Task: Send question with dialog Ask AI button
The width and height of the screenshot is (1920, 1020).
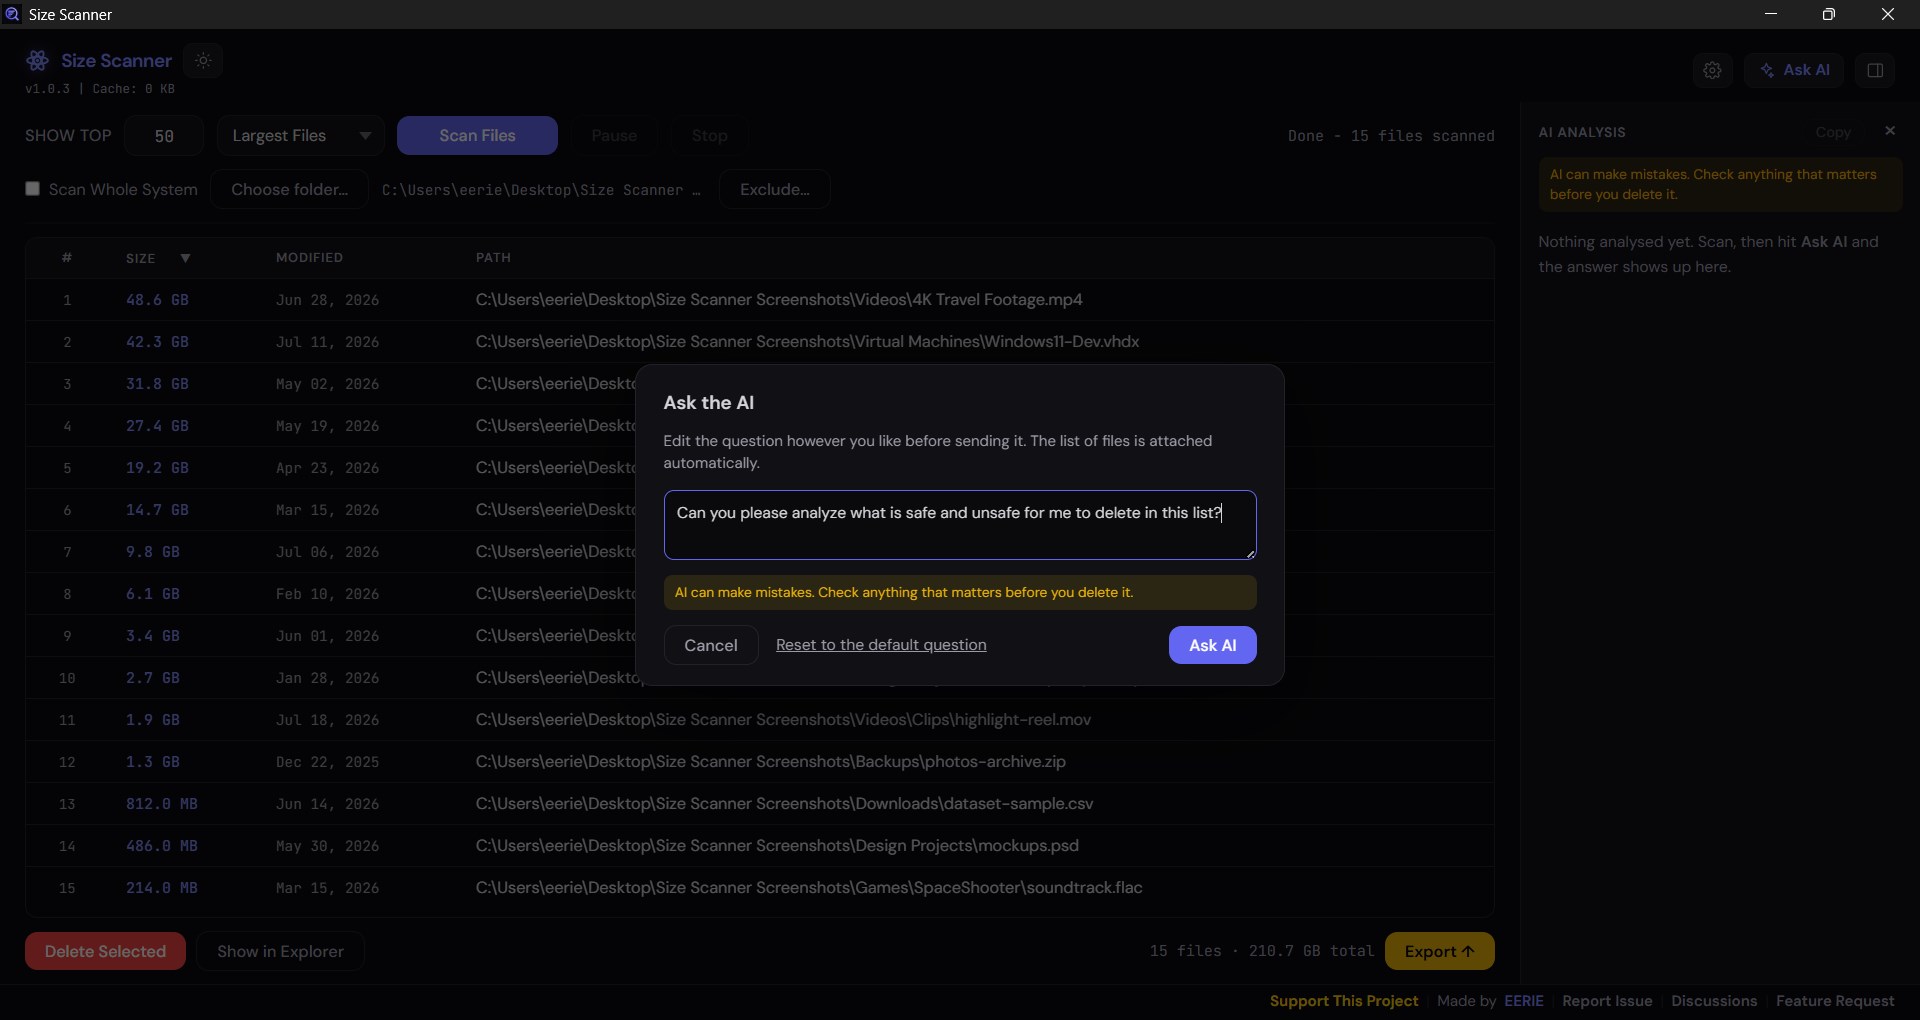Action: tap(1212, 645)
